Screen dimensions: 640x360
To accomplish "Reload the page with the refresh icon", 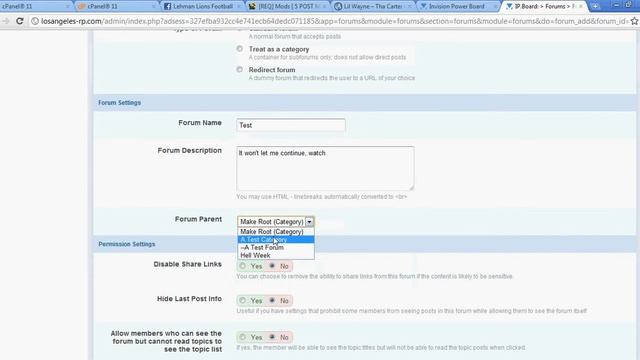I will point(20,21).
